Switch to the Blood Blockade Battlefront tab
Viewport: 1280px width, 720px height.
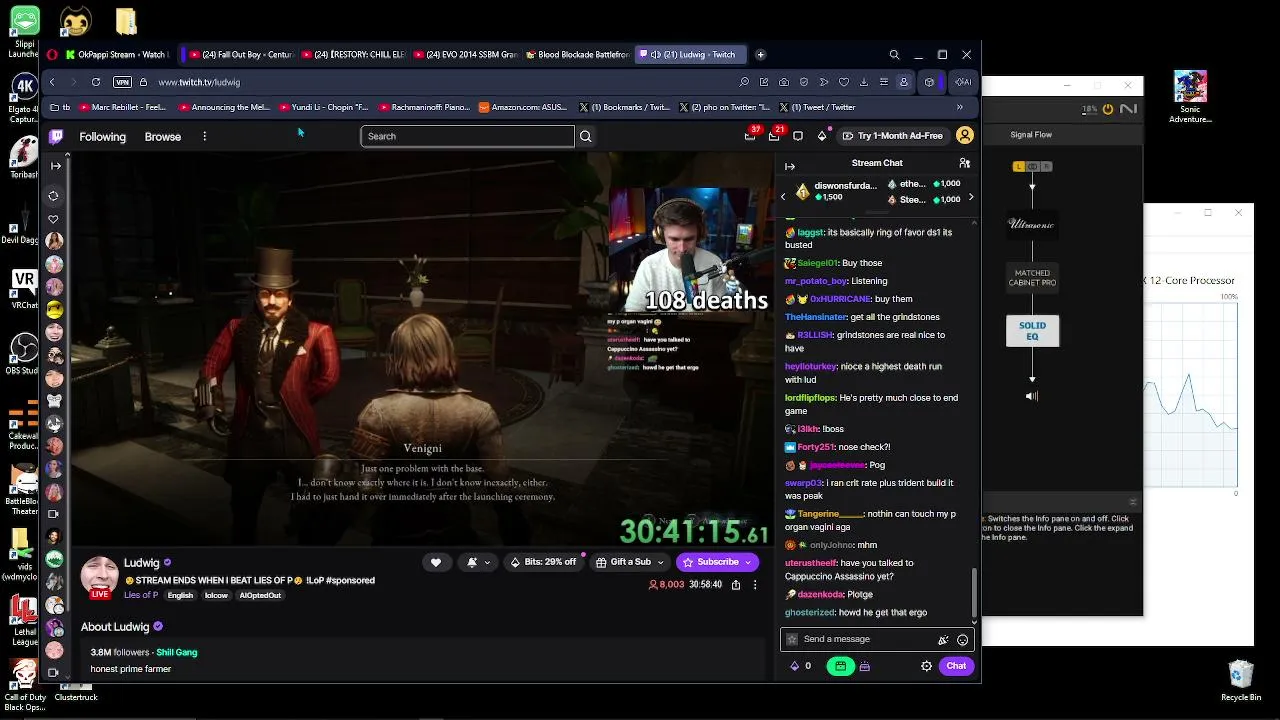tap(577, 55)
